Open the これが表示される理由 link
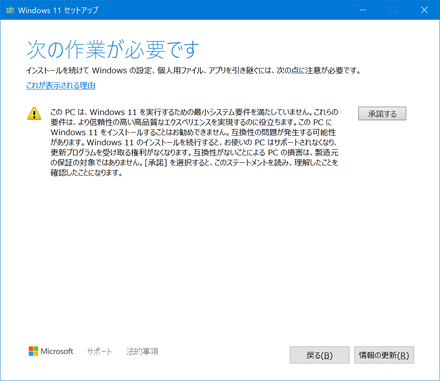Viewport: 440px width, 381px height. (61, 86)
